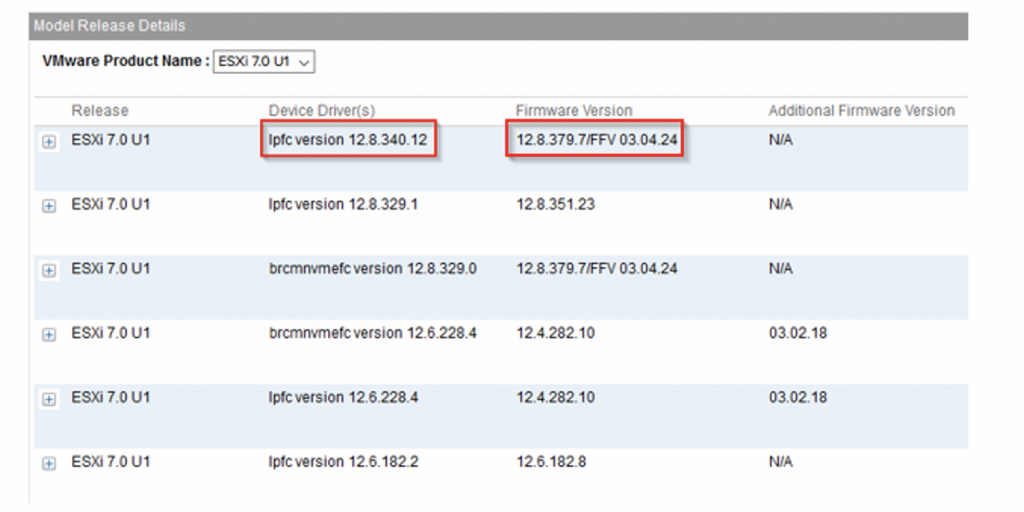Screen dimensions: 1024x512
Task: Expand the lpfc version 12.6.228.4 row
Action: tap(48, 399)
